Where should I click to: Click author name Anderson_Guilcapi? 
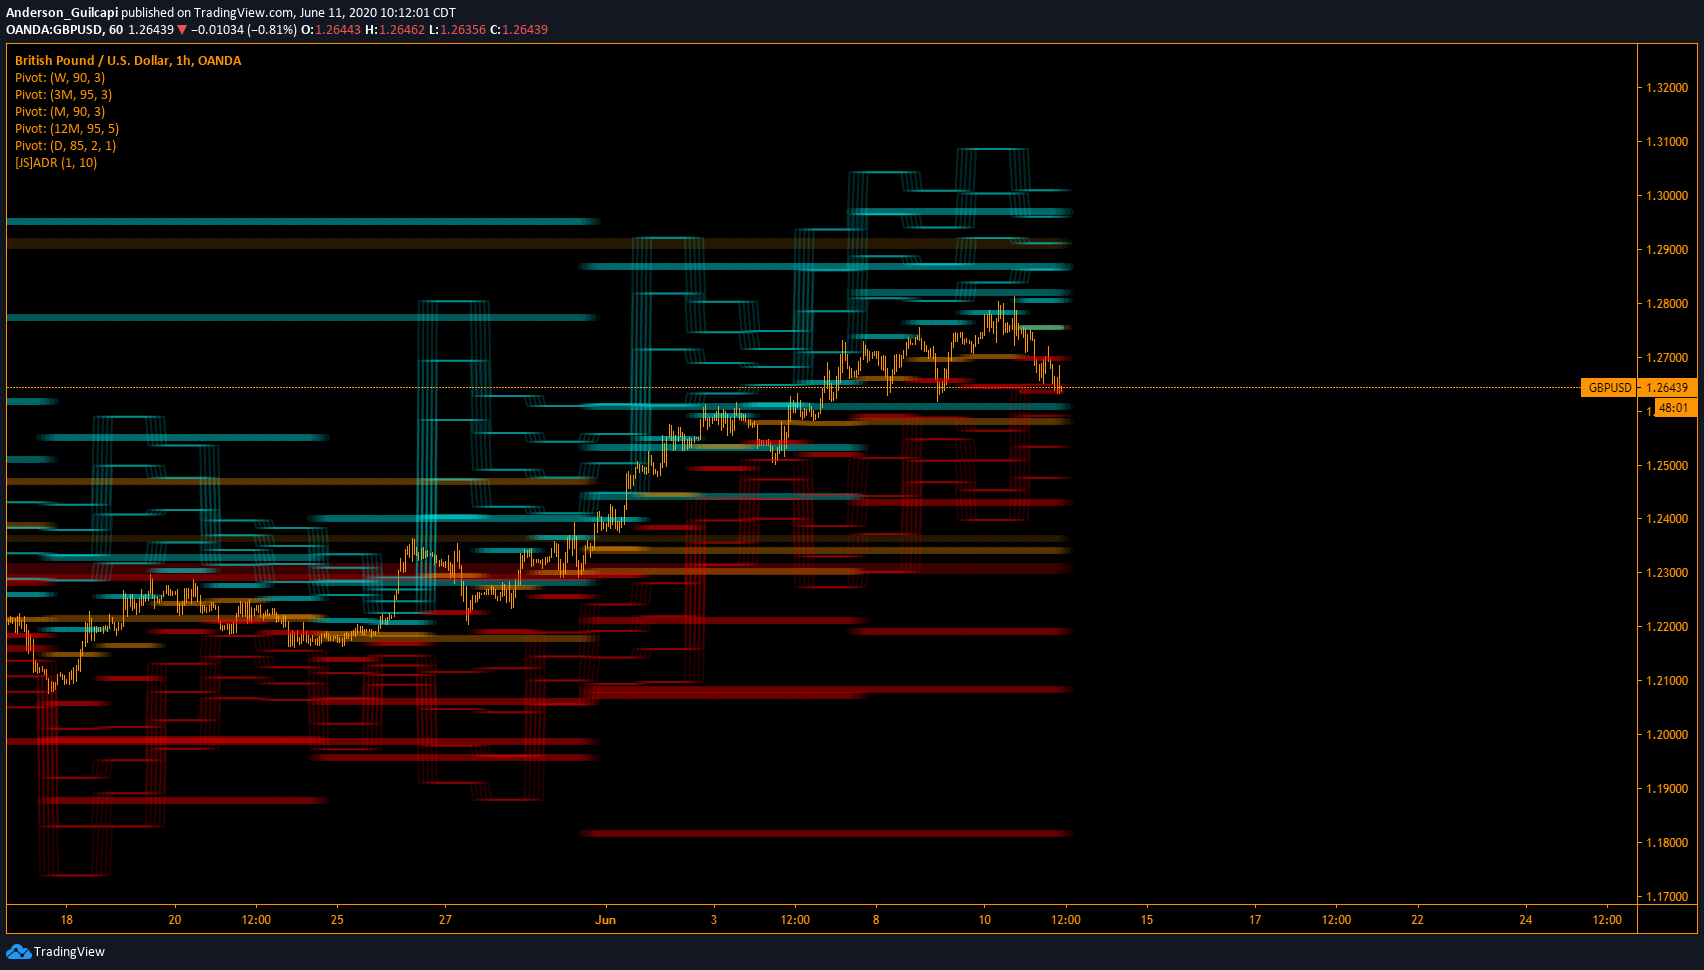(62, 13)
